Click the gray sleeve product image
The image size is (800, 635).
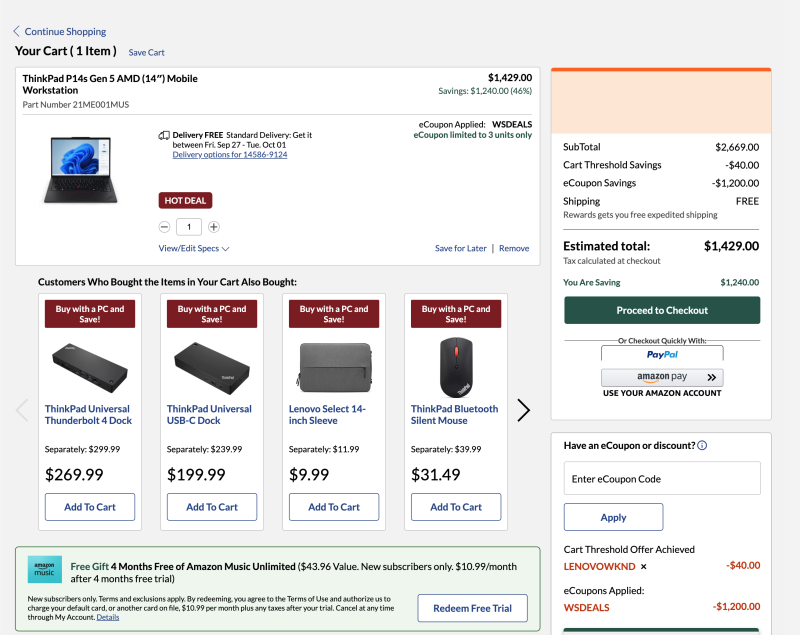(x=335, y=367)
